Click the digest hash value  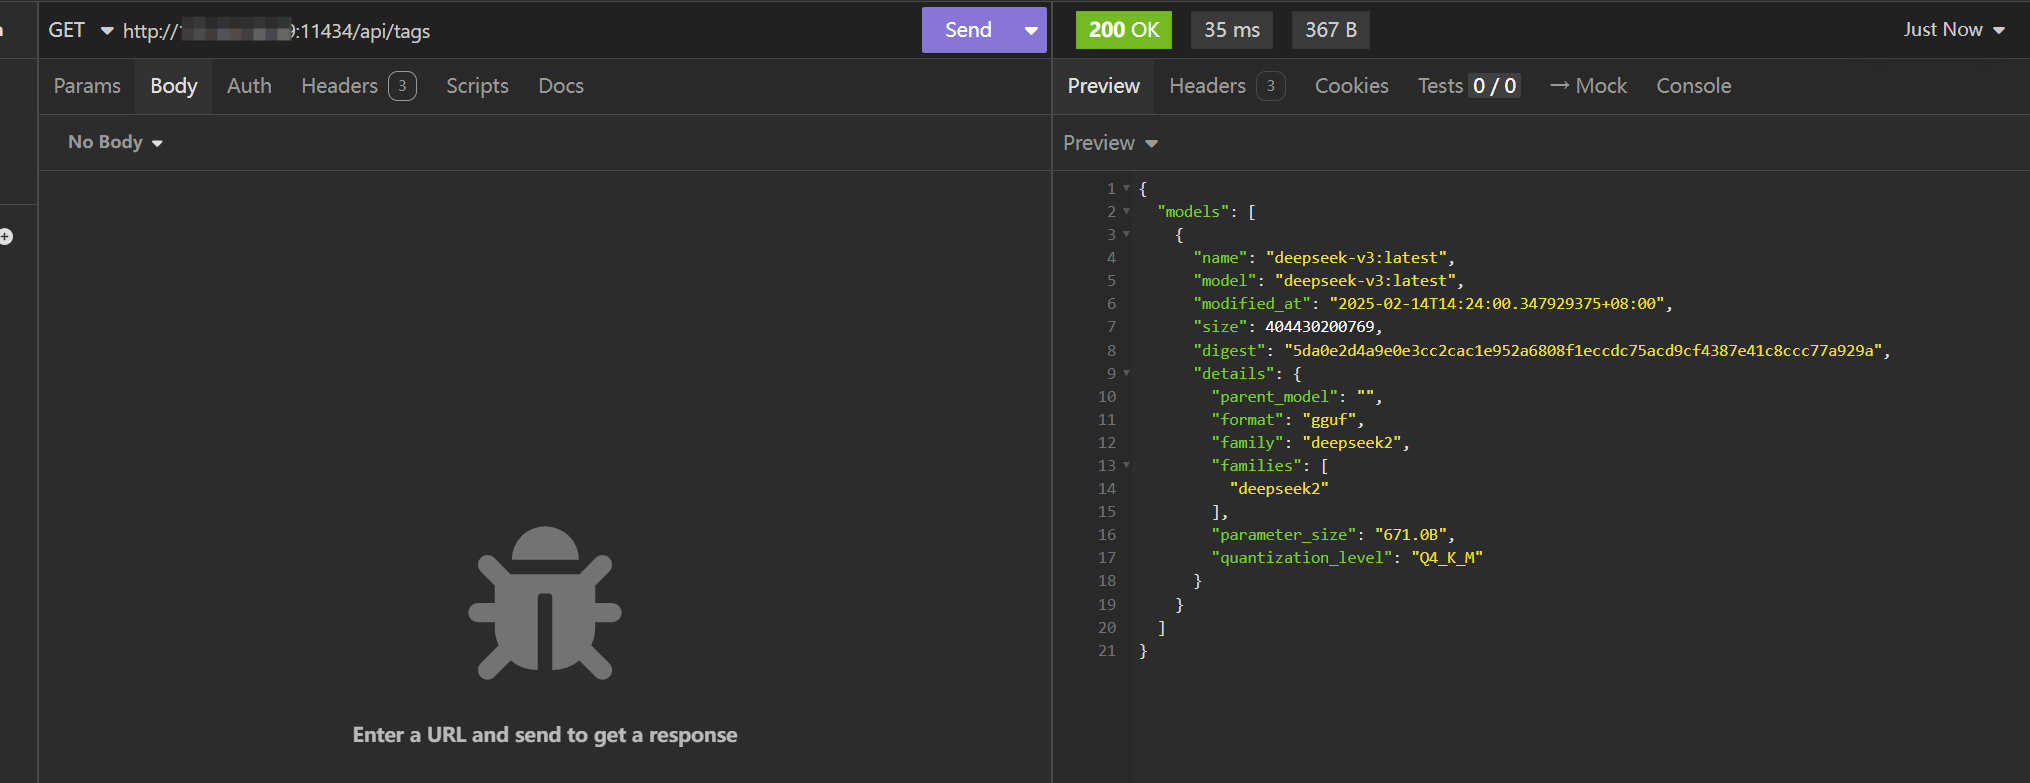coord(1583,350)
